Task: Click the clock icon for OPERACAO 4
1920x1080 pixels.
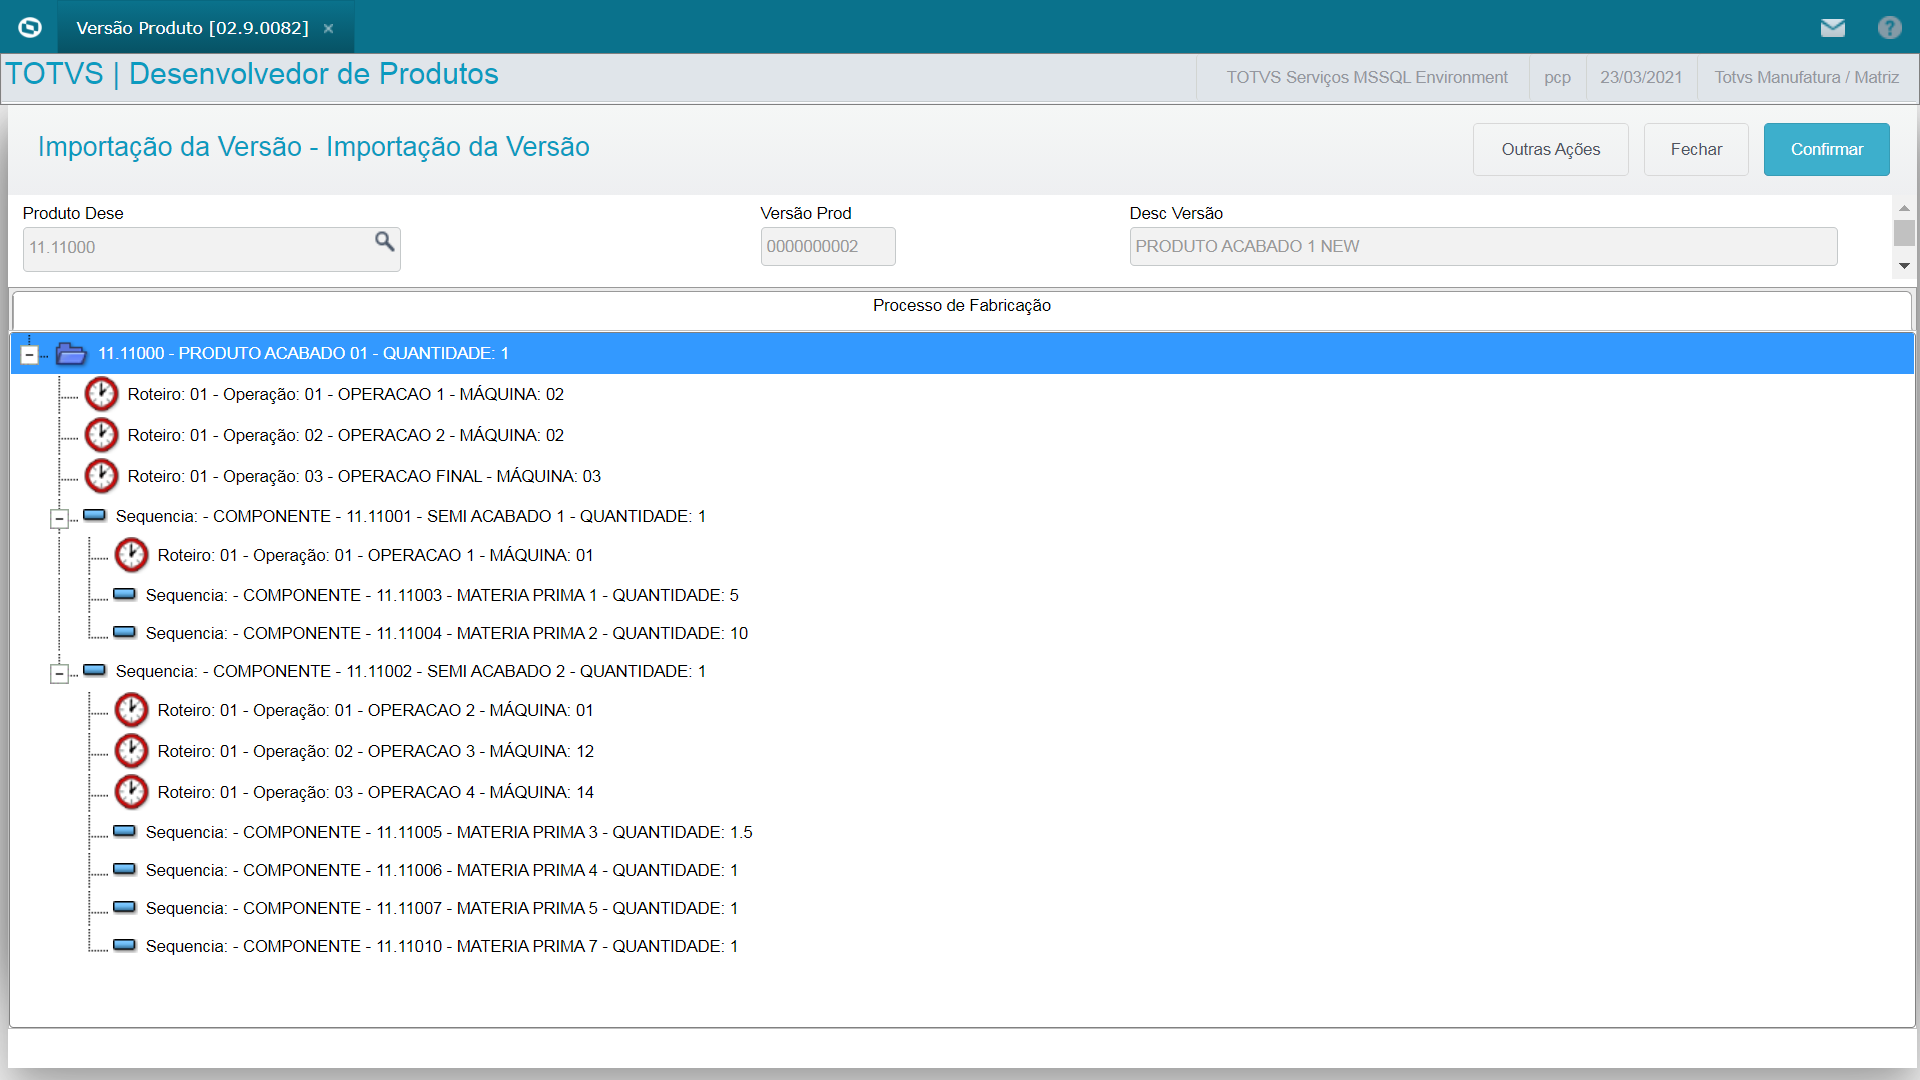Action: pos(131,792)
